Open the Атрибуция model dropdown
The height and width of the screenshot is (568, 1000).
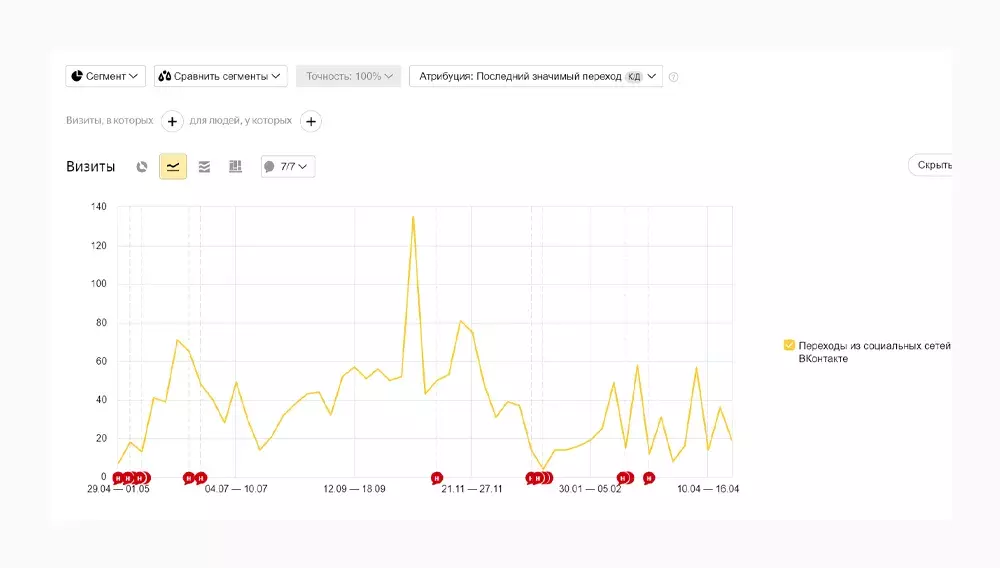[535, 76]
